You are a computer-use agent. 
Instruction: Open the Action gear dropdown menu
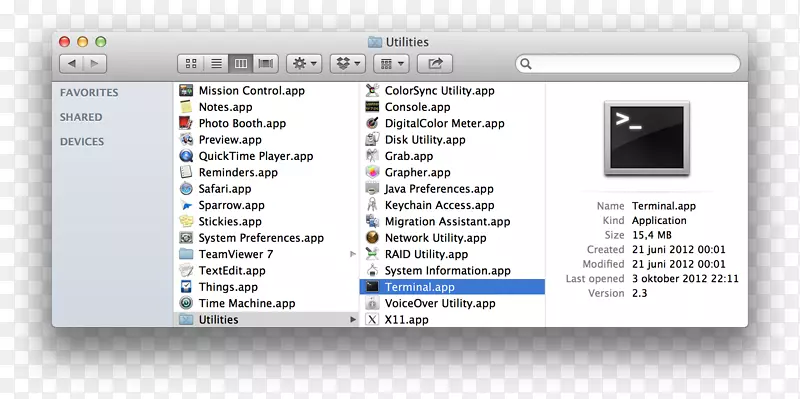(x=304, y=64)
